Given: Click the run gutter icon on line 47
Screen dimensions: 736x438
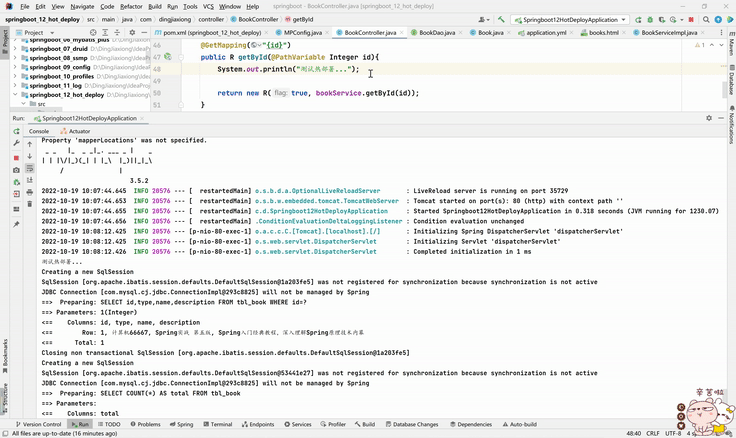Looking at the screenshot, I should tap(168, 57).
